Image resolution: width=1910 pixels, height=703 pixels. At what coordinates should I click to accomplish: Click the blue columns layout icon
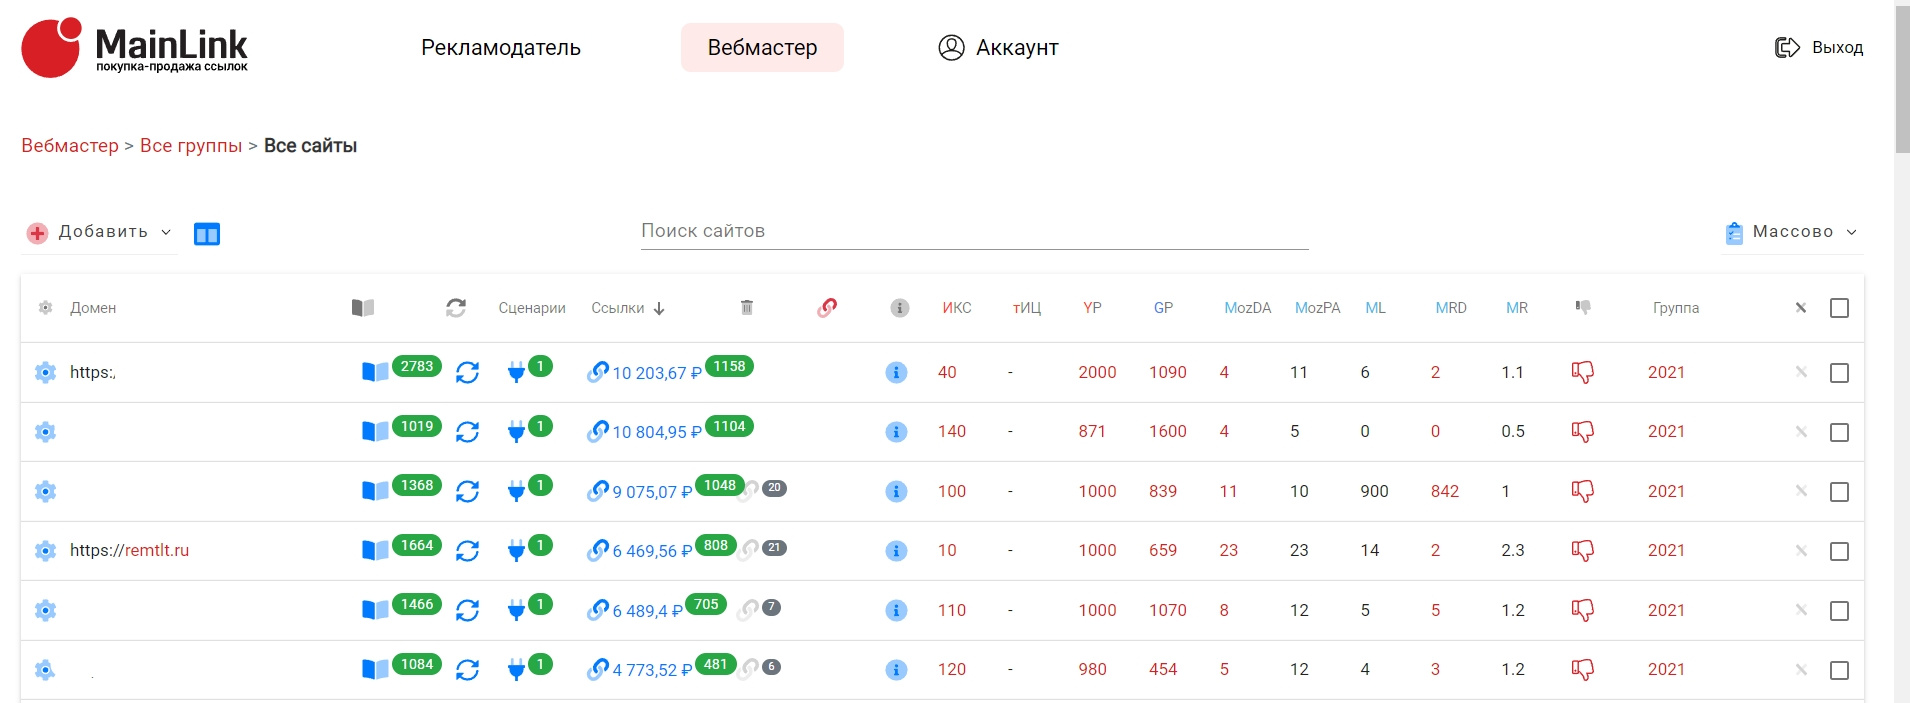(x=207, y=234)
